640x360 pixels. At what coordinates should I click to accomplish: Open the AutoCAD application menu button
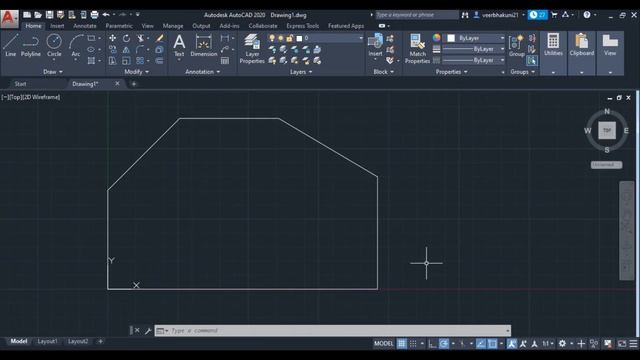pyautogui.click(x=9, y=19)
